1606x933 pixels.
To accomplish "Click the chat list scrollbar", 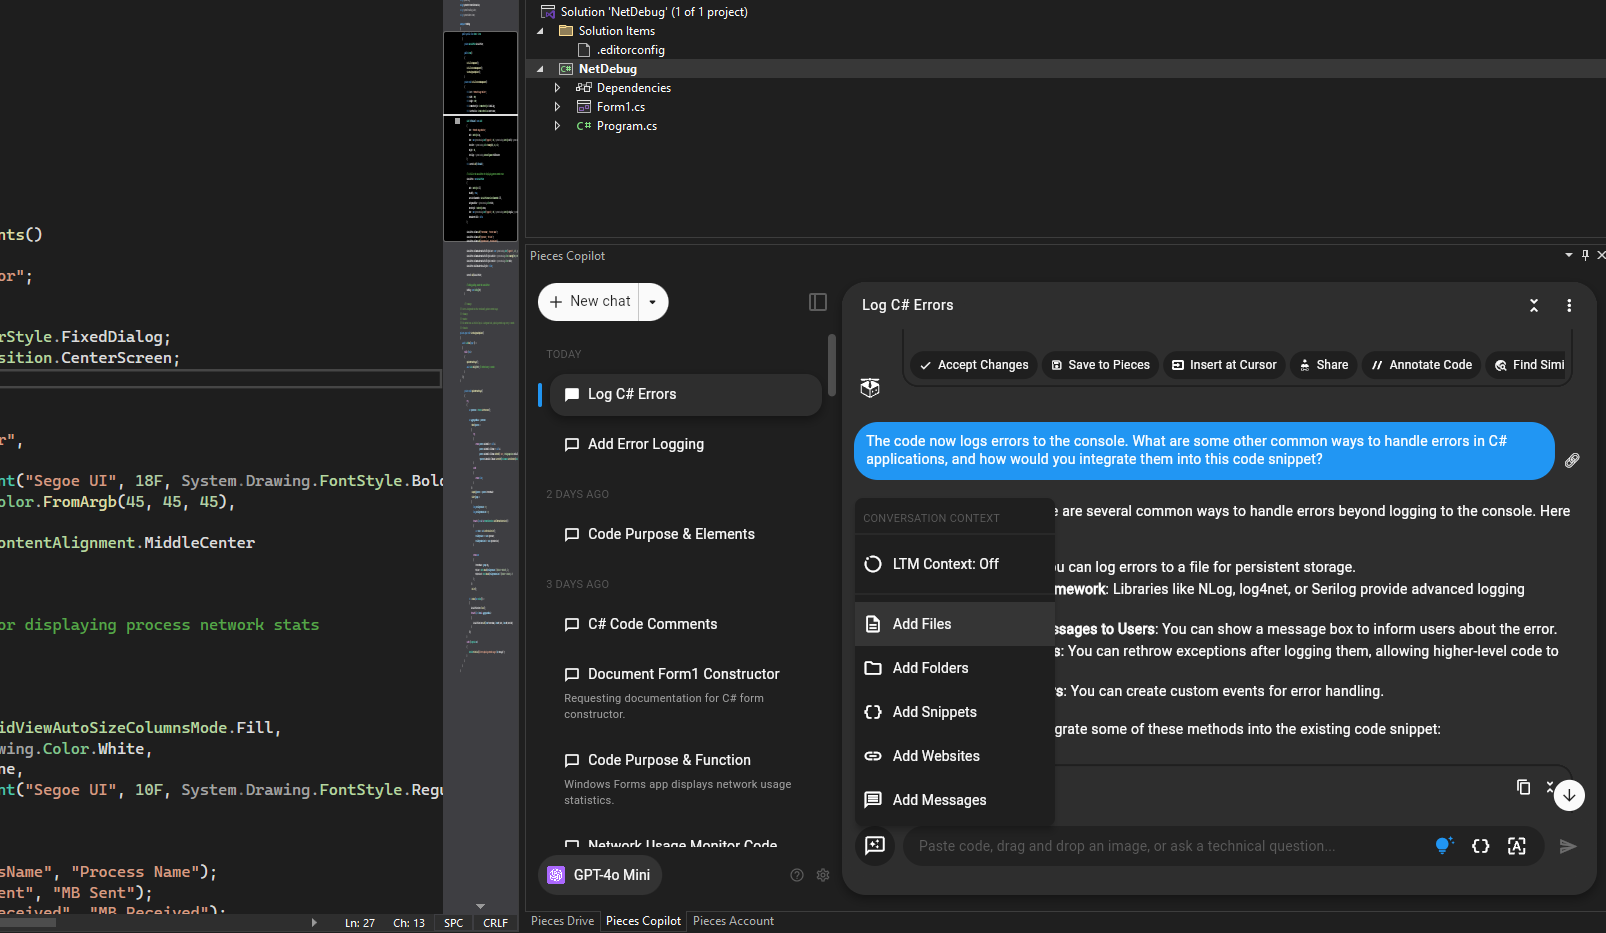I will [x=832, y=365].
